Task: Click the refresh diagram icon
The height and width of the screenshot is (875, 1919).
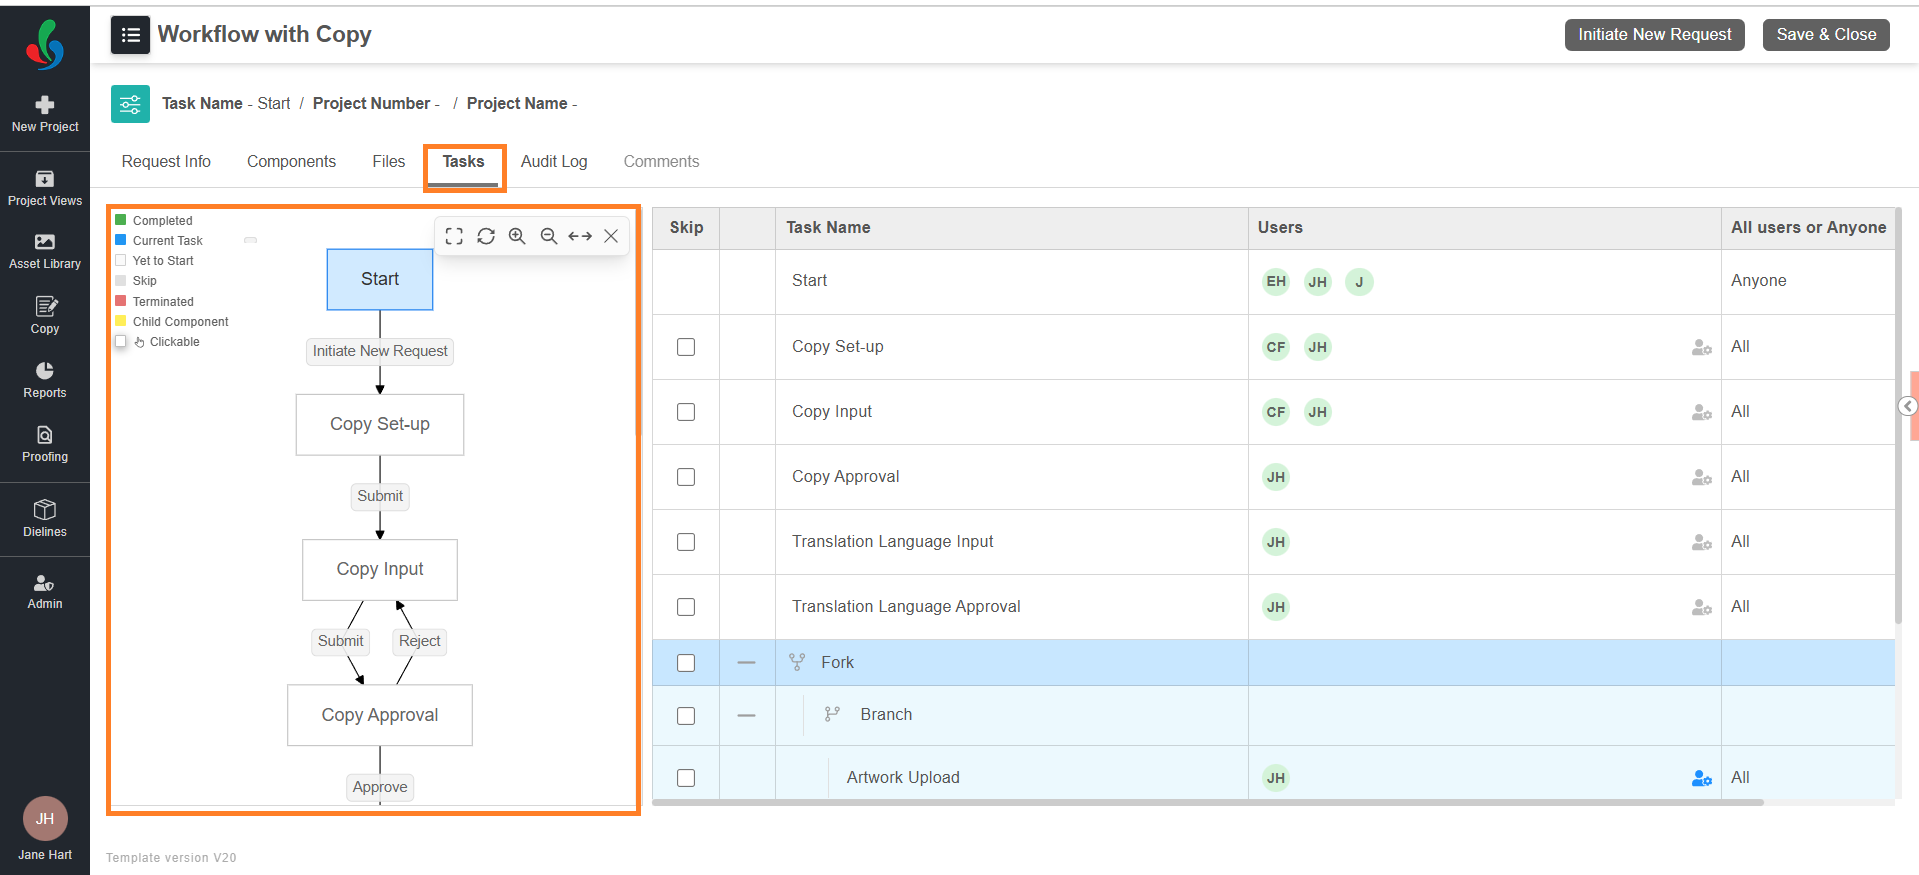Action: pyautogui.click(x=486, y=236)
